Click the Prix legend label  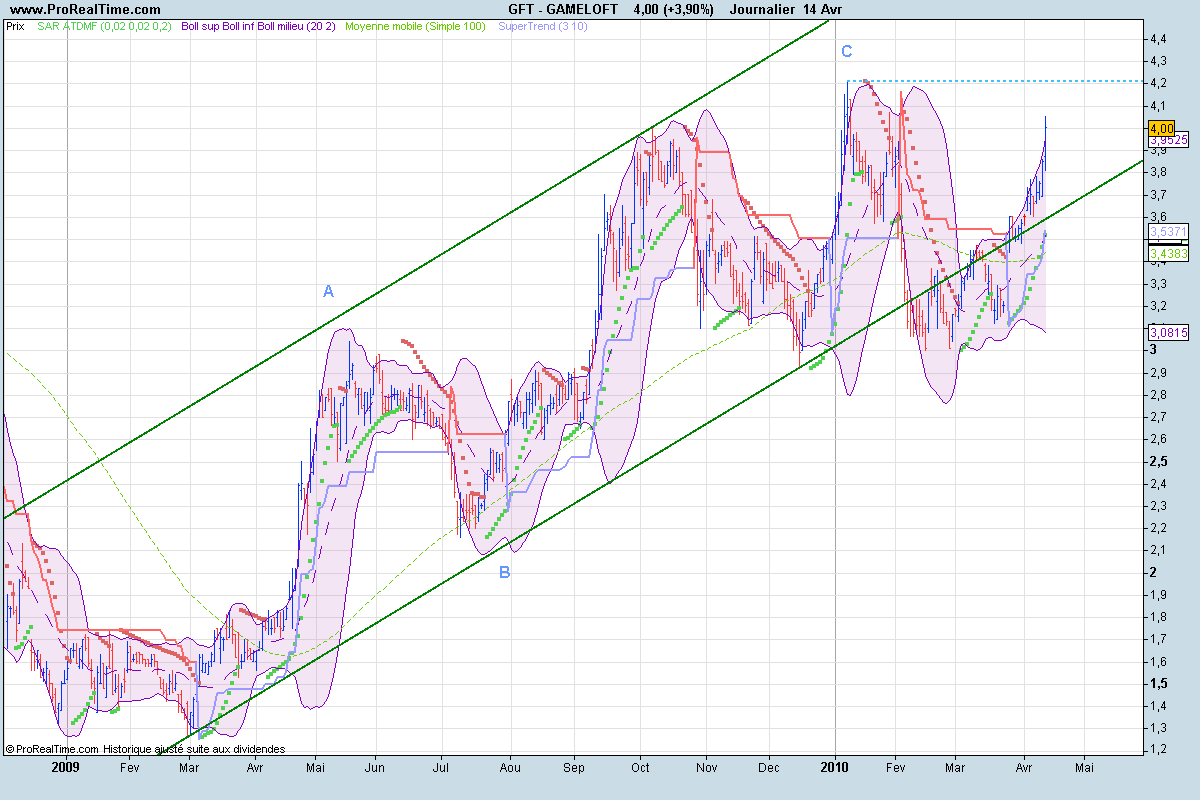pyautogui.click(x=15, y=26)
